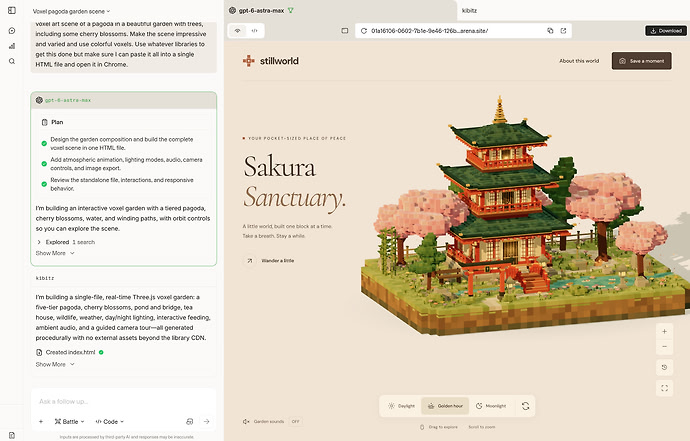This screenshot has height=441, width=690.
Task: Open preview in new tab icon
Action: click(x=563, y=31)
